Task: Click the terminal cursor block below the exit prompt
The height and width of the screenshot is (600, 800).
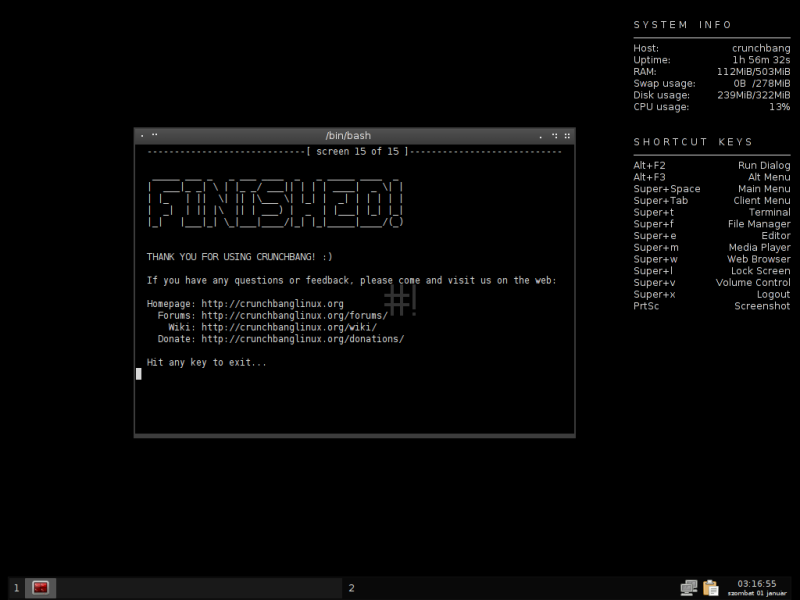Action: coord(139,374)
